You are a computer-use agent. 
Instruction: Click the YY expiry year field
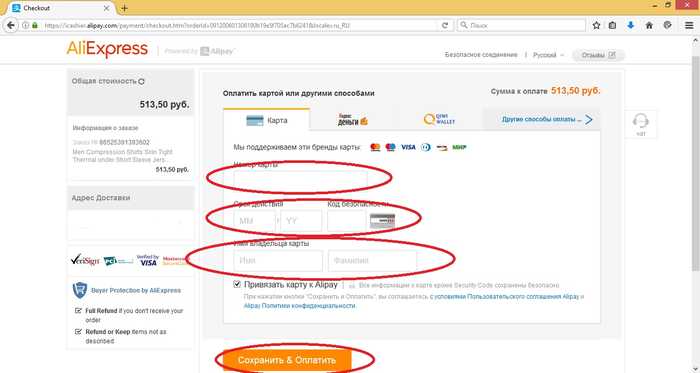coord(301,221)
